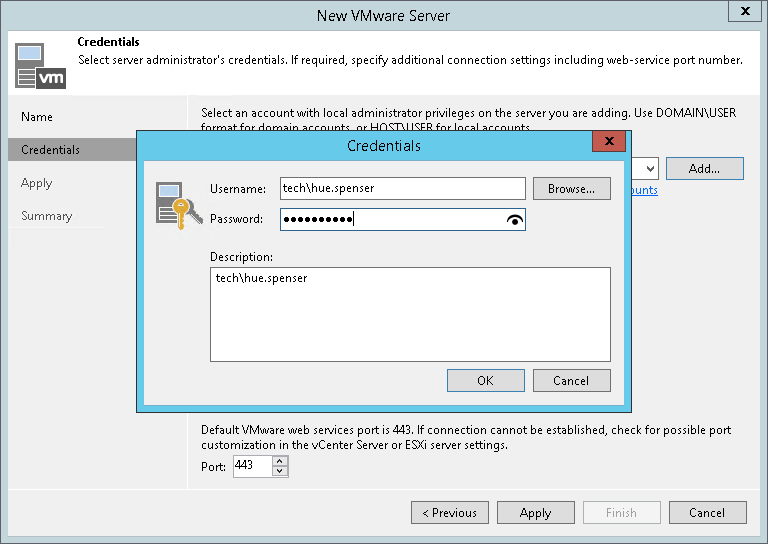Select the Credentials wizard step
This screenshot has height=544, width=768.
tap(72, 150)
